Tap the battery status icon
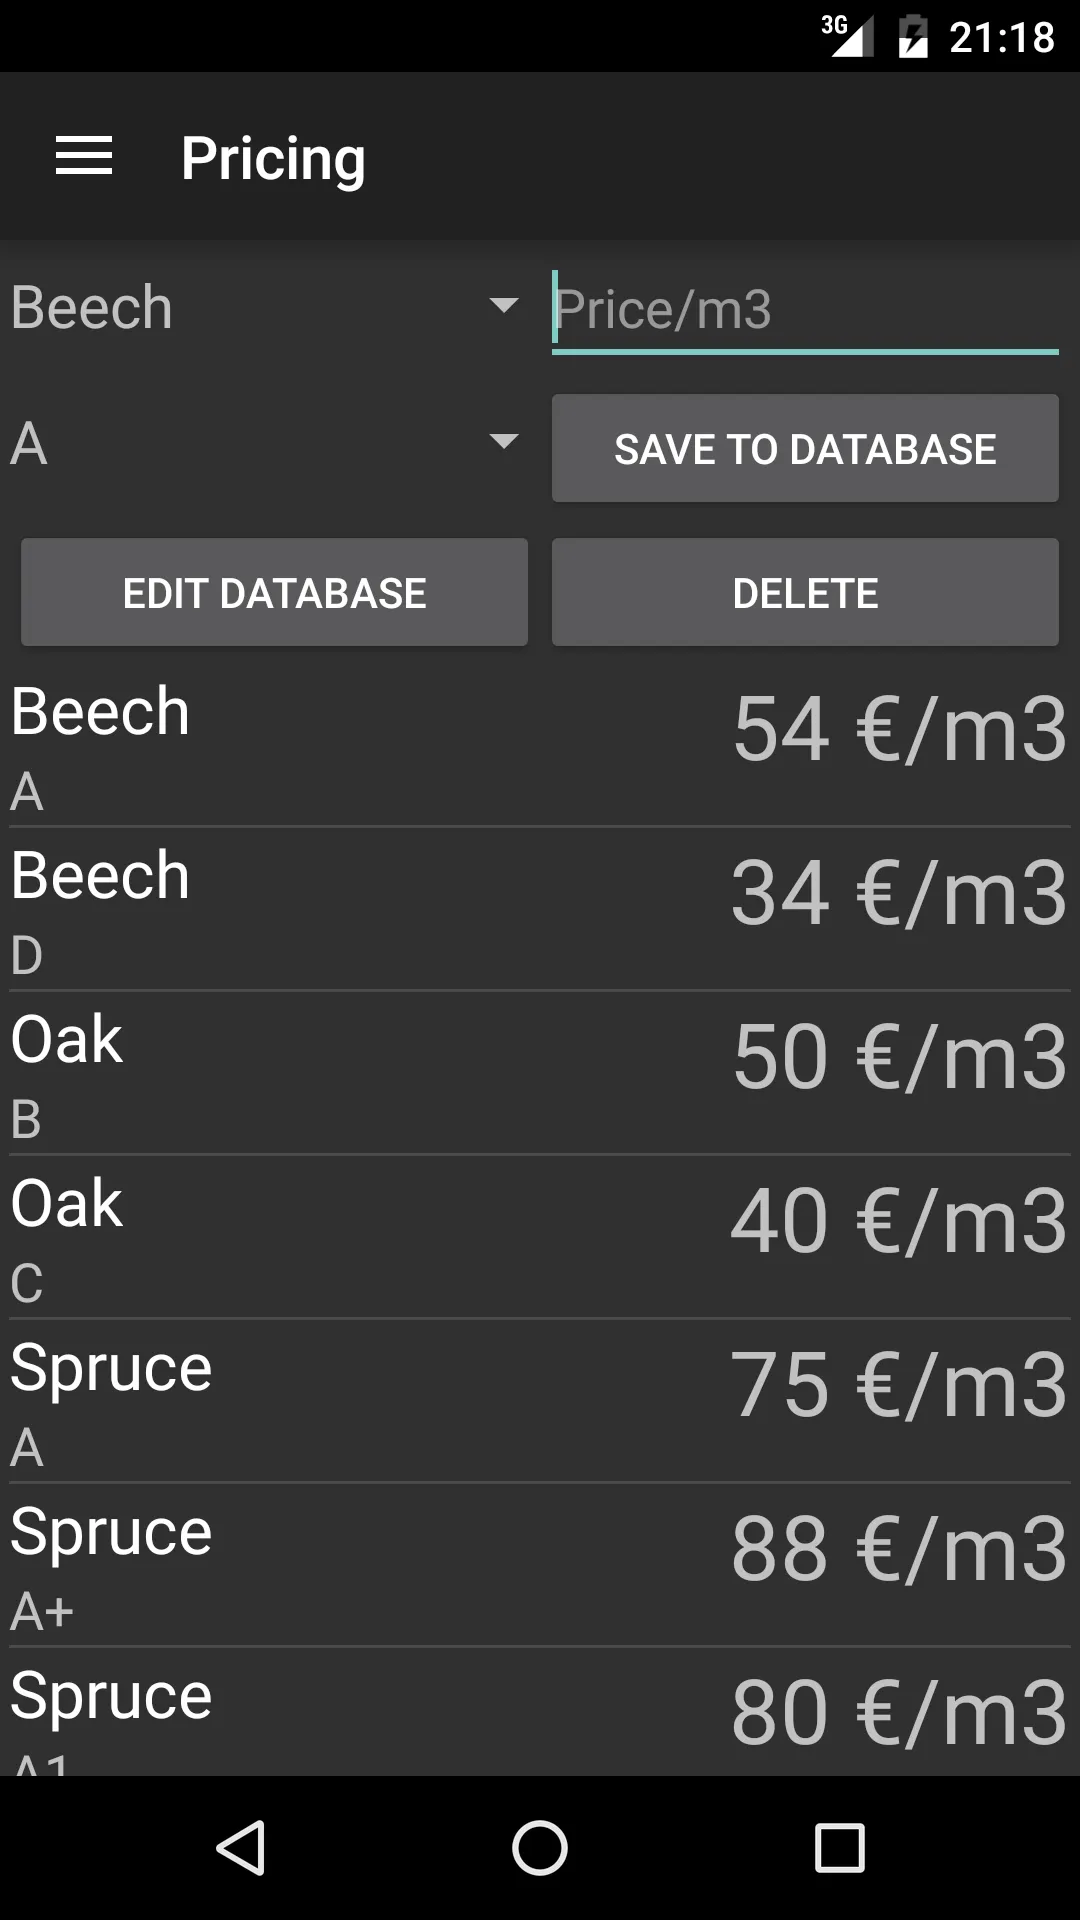The height and width of the screenshot is (1920, 1080). coord(913,37)
